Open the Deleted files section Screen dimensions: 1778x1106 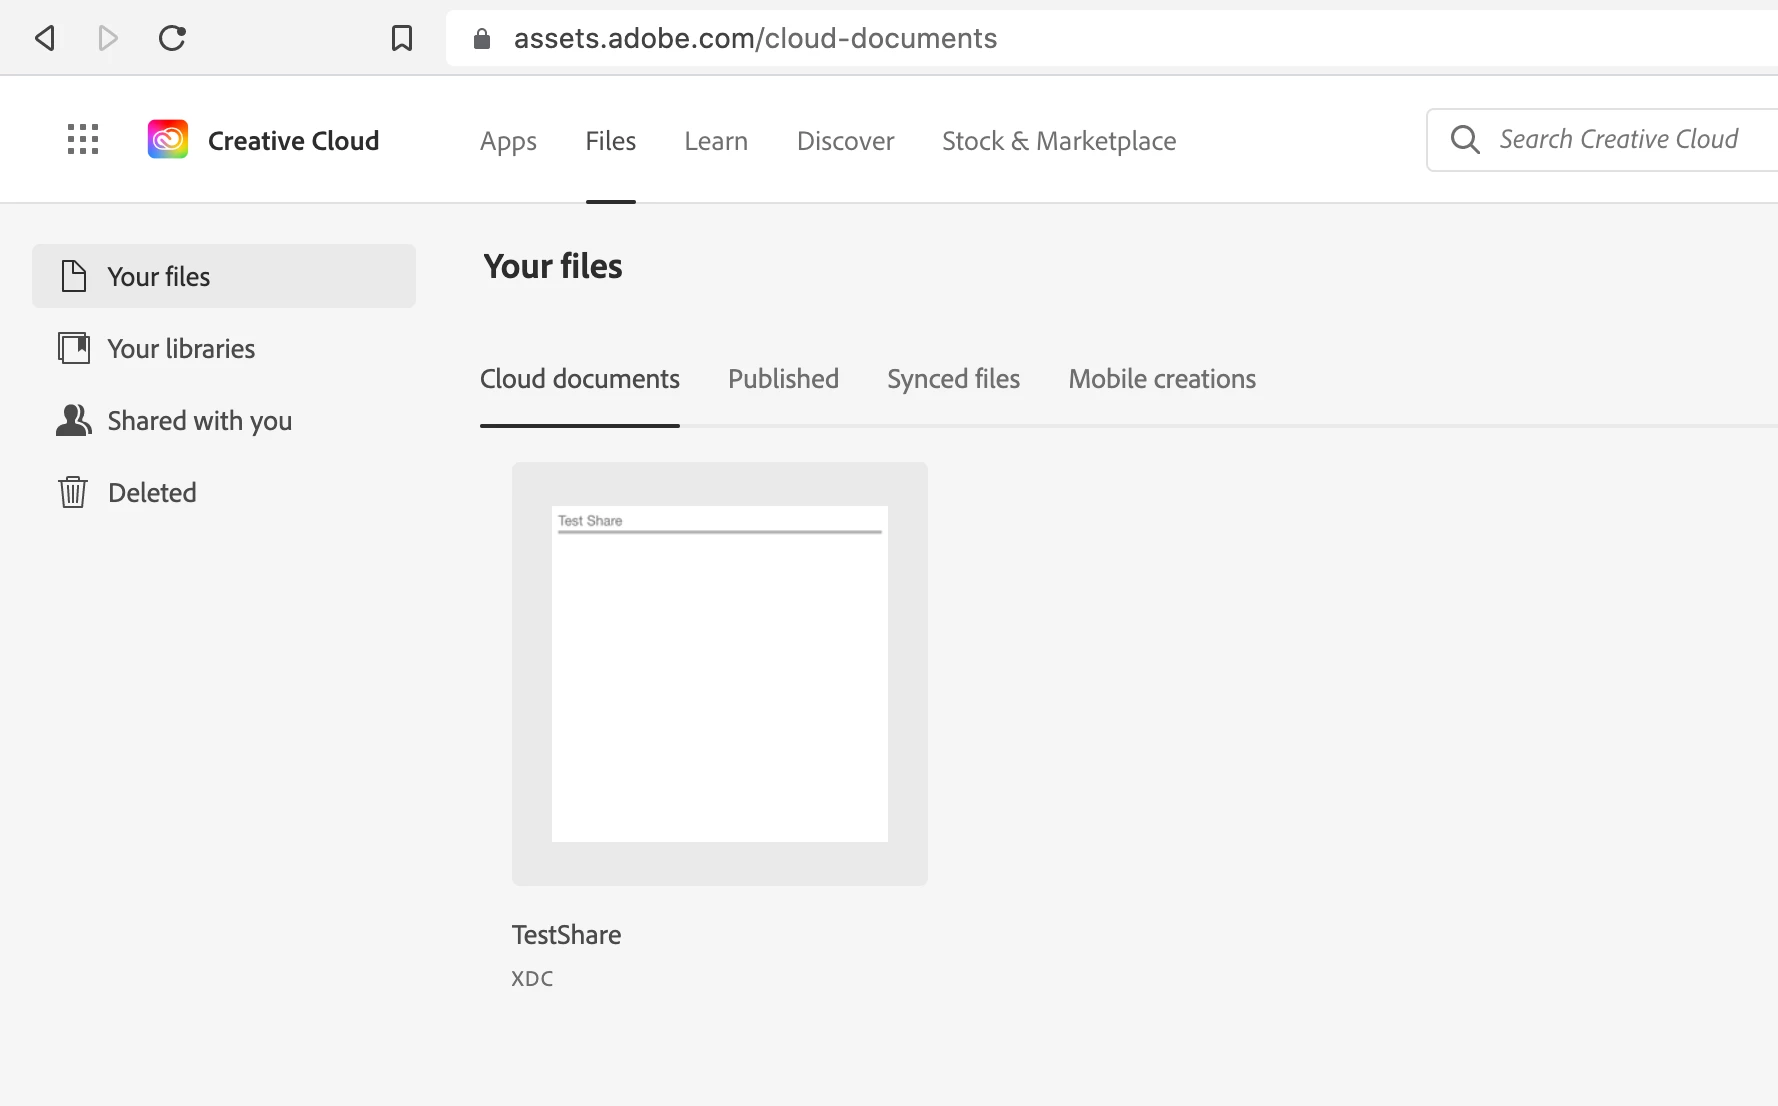224,492
